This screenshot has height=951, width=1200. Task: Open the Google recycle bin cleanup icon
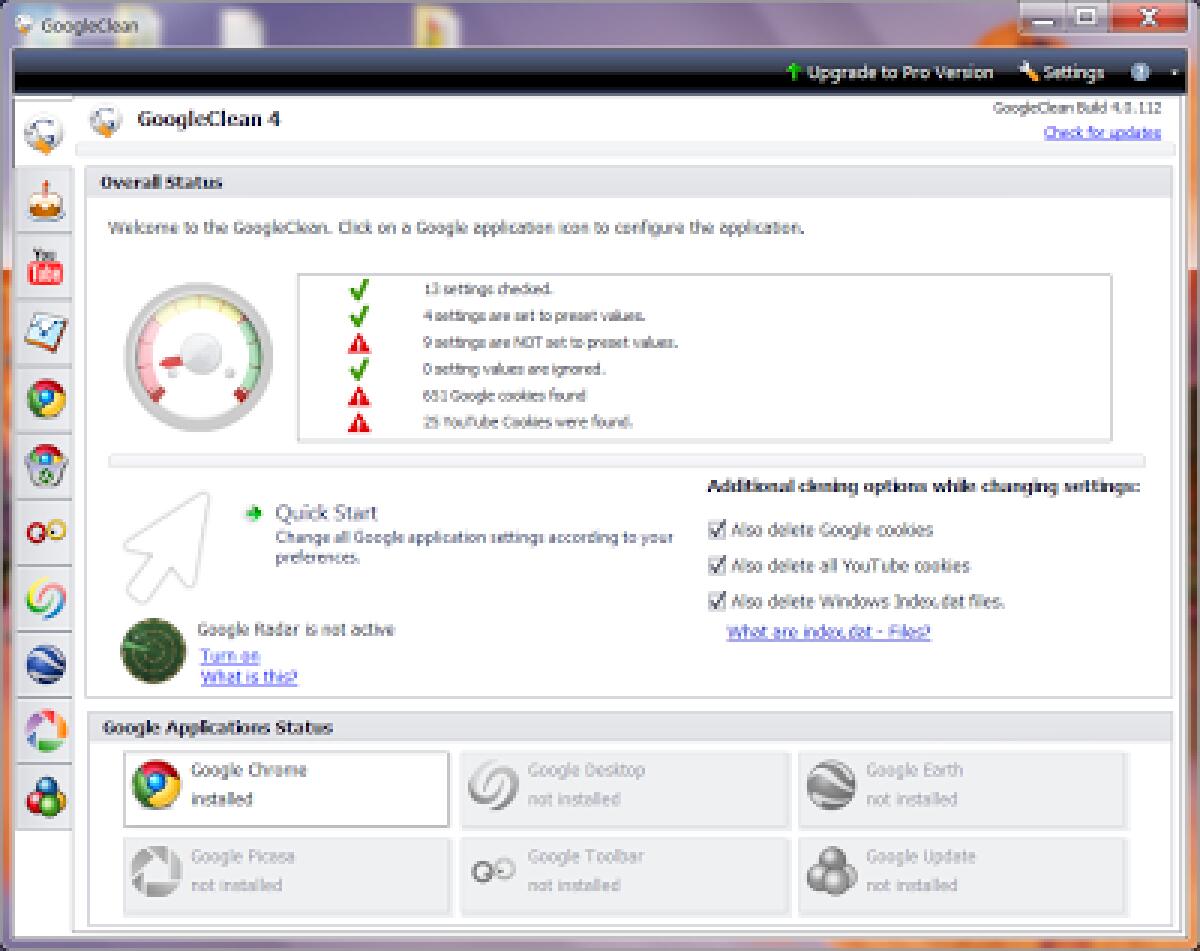42,465
